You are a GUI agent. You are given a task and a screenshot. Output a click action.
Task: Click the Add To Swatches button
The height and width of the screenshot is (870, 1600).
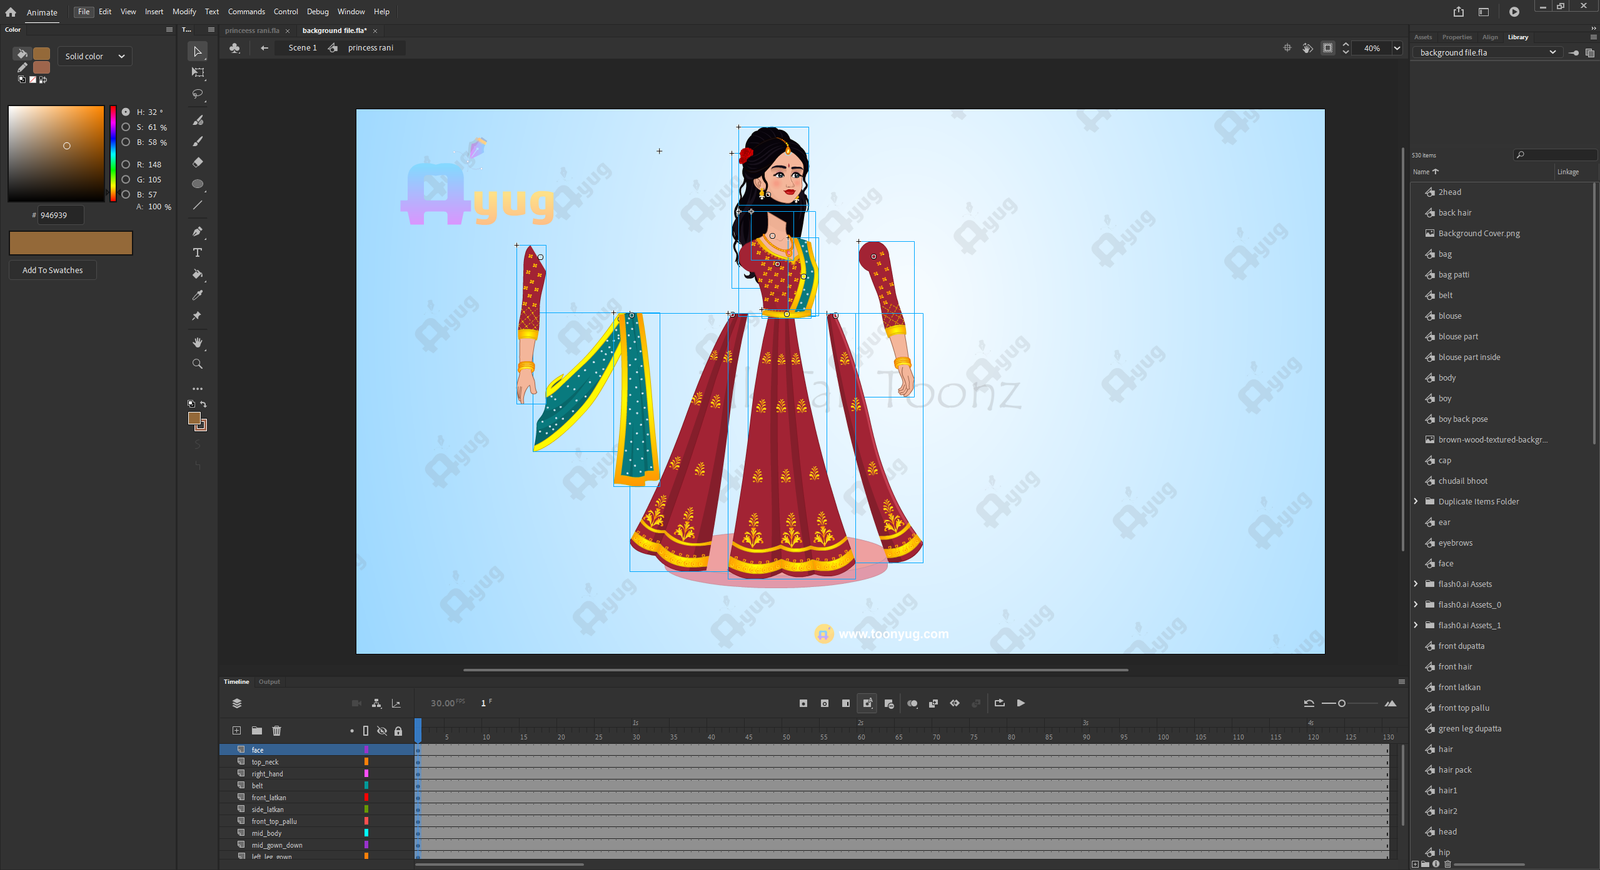coord(53,270)
